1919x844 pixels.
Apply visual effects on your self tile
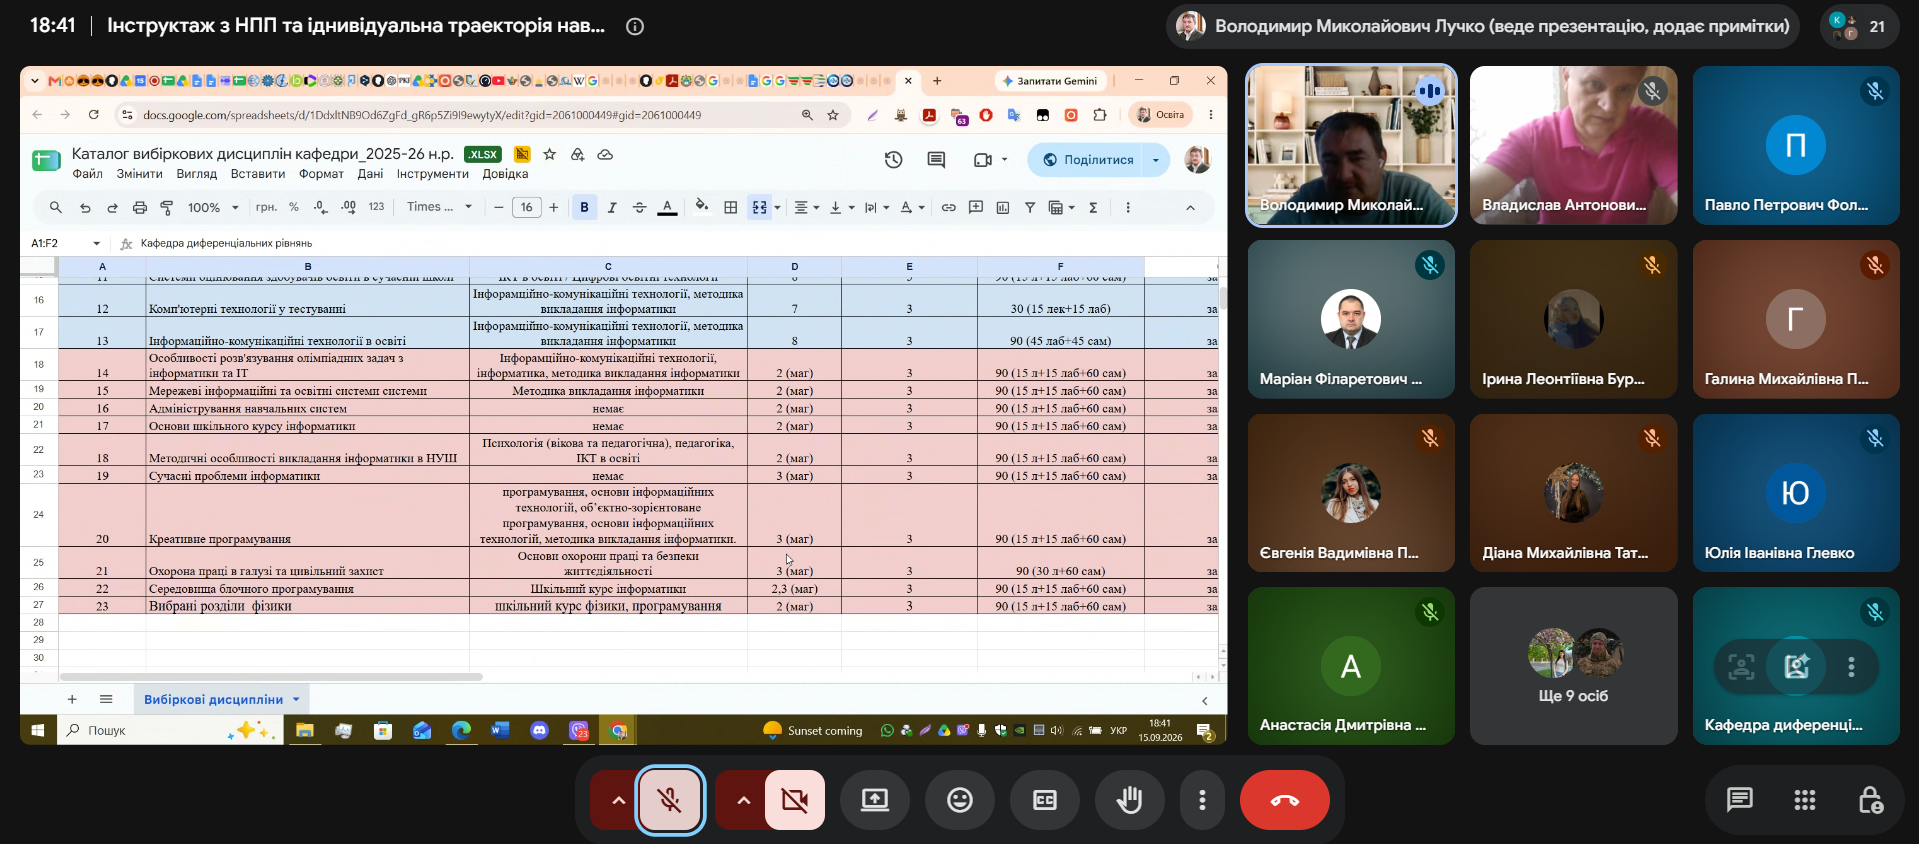click(1797, 666)
